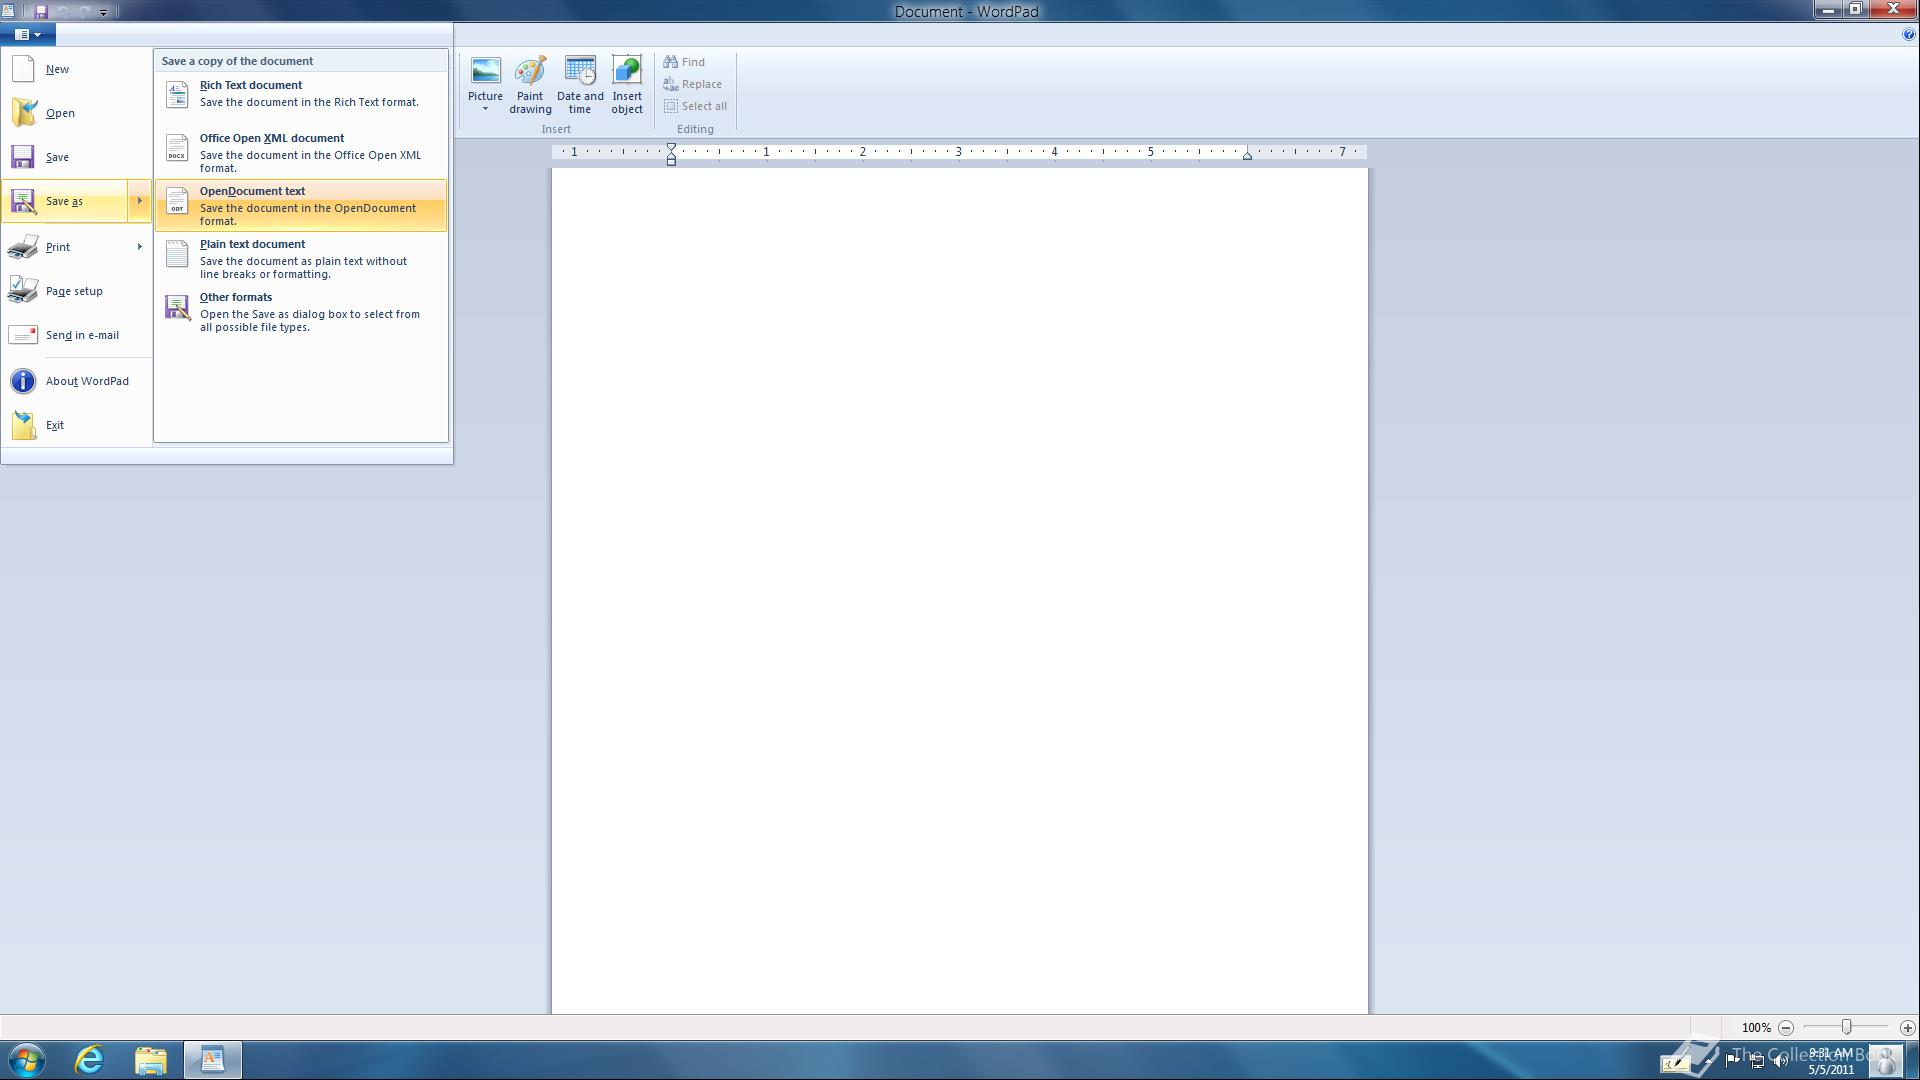Click the Replace button in Editing
This screenshot has height=1080, width=1920.
pyautogui.click(x=693, y=84)
